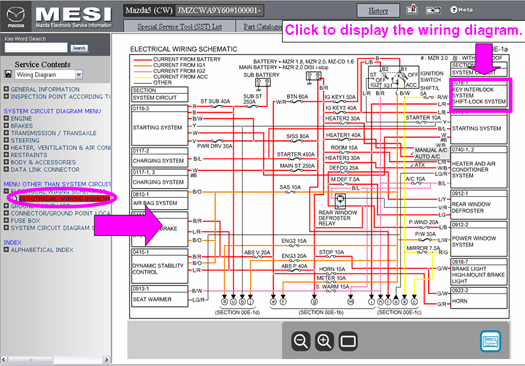Open the Wiring Diagram service contents dropdown
525x366 pixels.
click(49, 74)
